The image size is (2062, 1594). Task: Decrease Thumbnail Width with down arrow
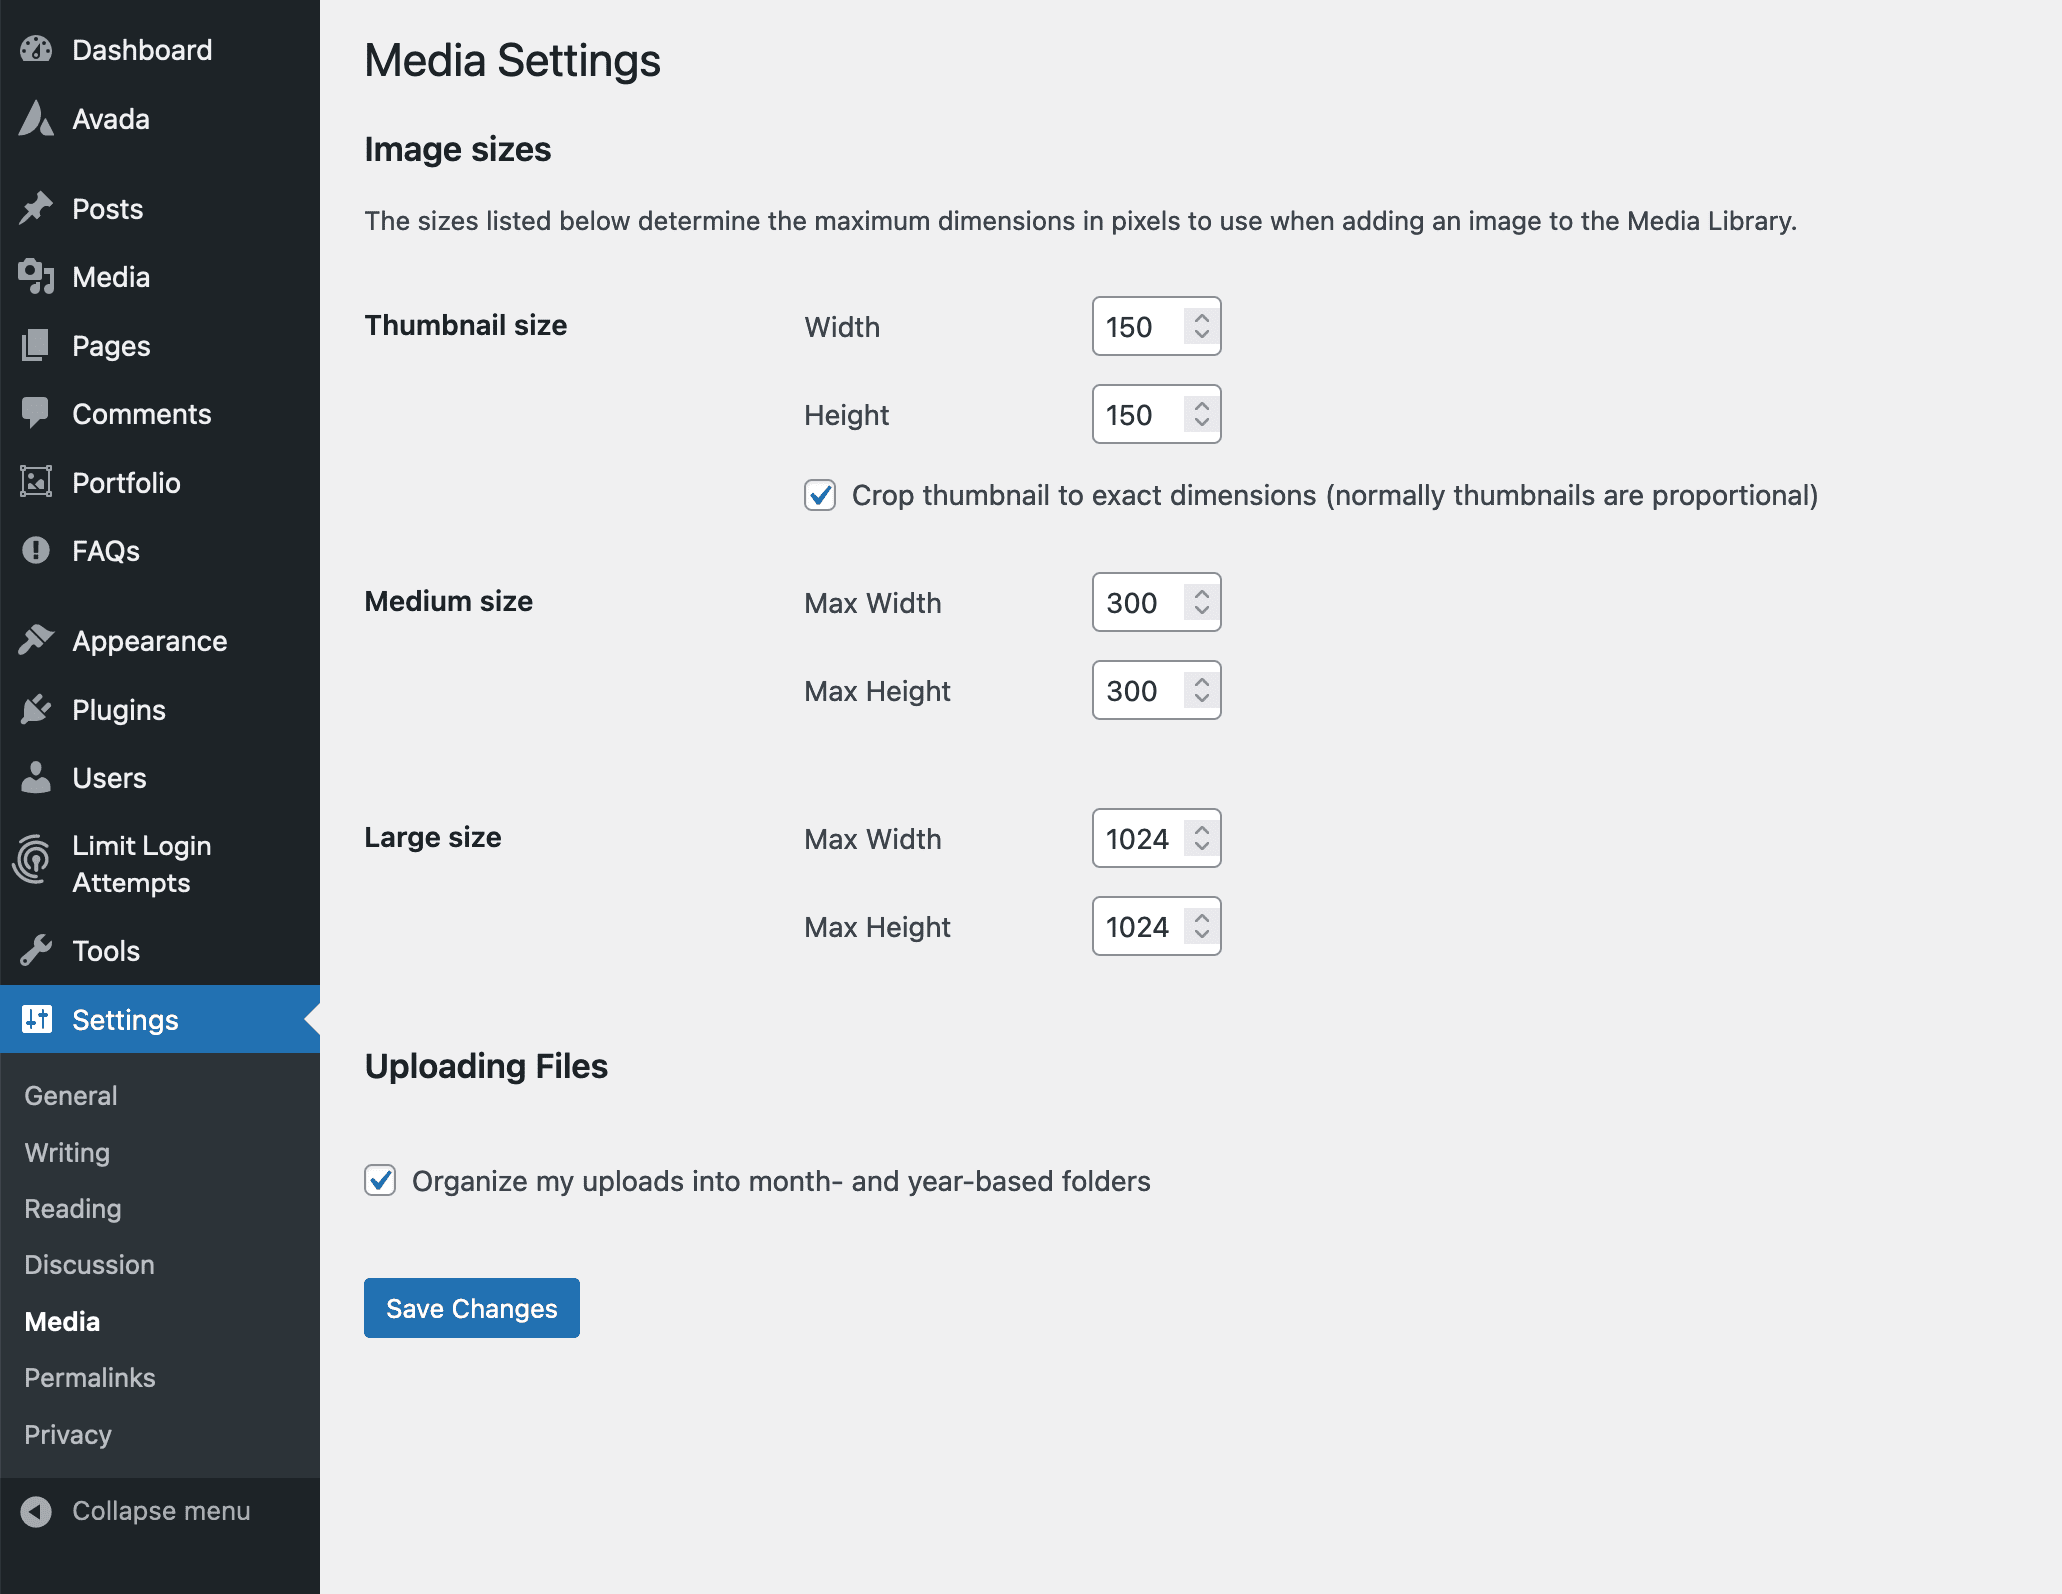click(x=1202, y=335)
